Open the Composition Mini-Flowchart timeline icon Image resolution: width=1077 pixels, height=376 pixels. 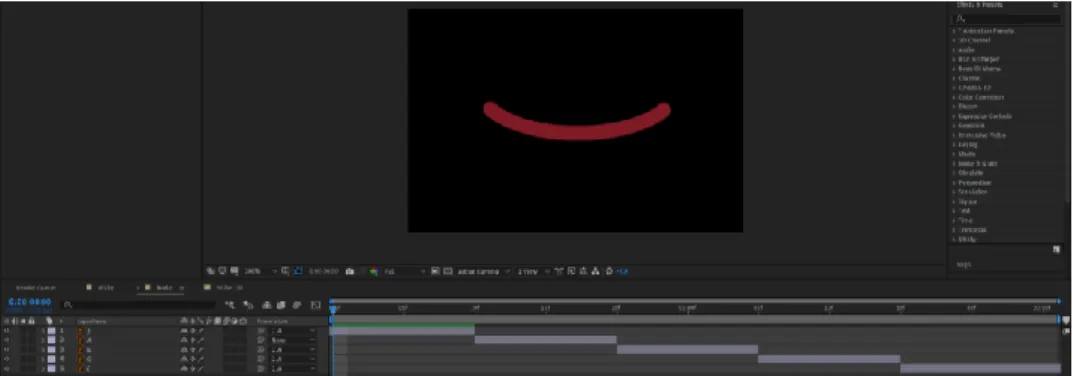click(x=230, y=305)
